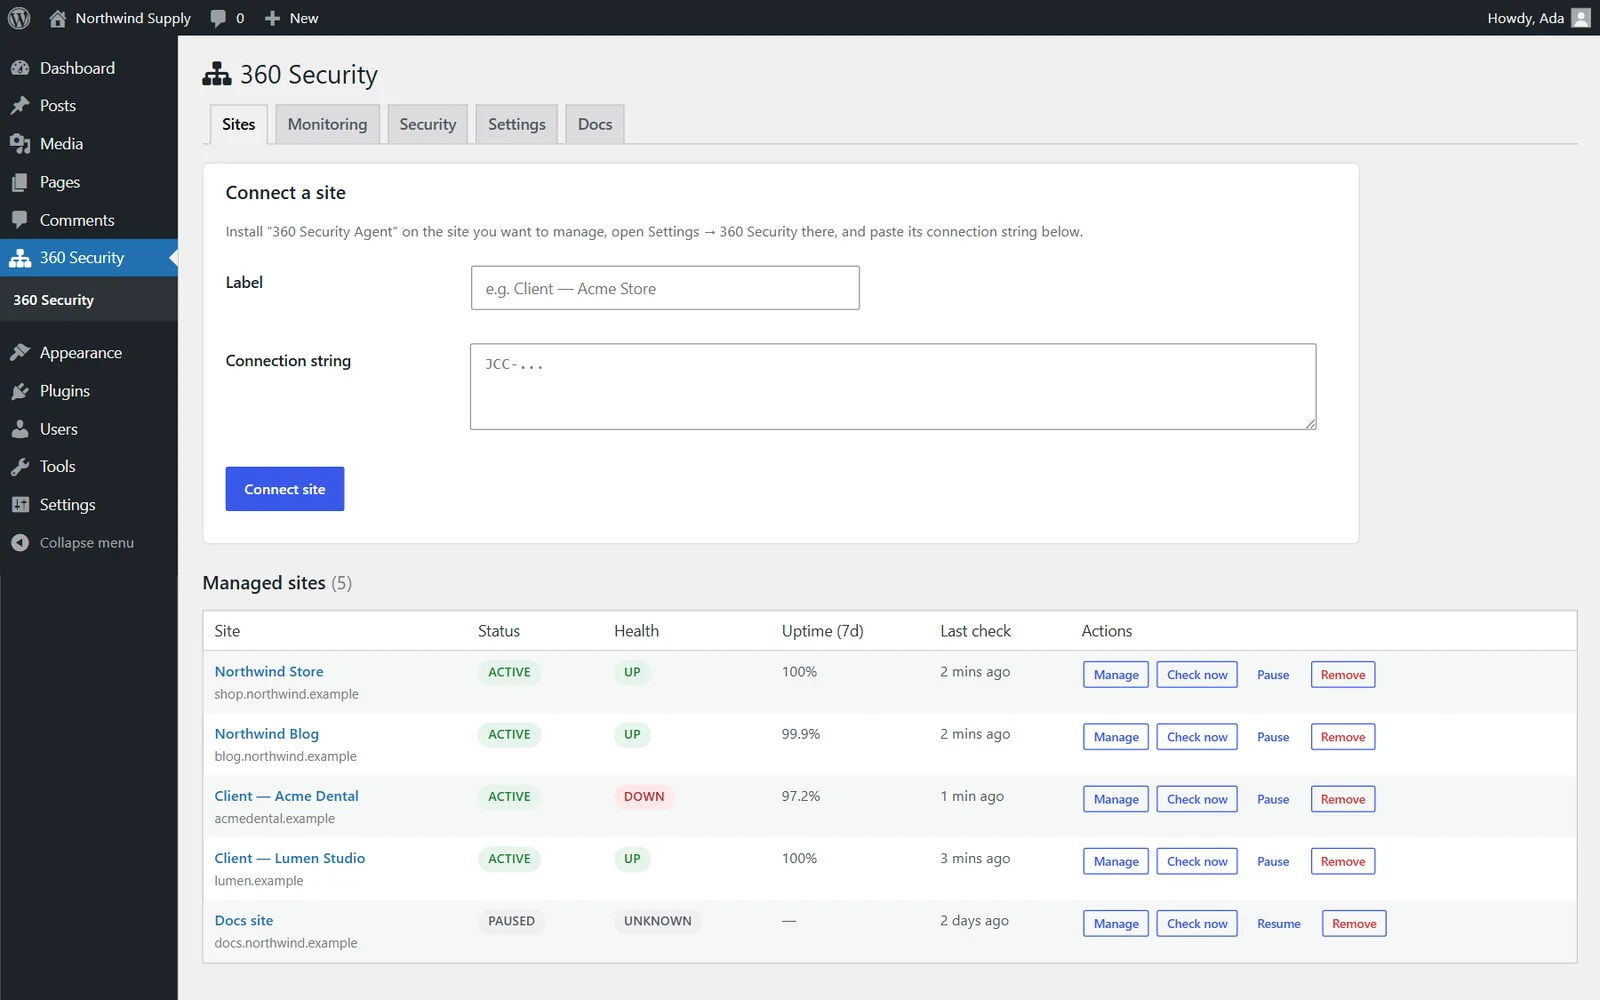
Task: Open the Northwind Supply home icon
Action: pyautogui.click(x=58, y=18)
